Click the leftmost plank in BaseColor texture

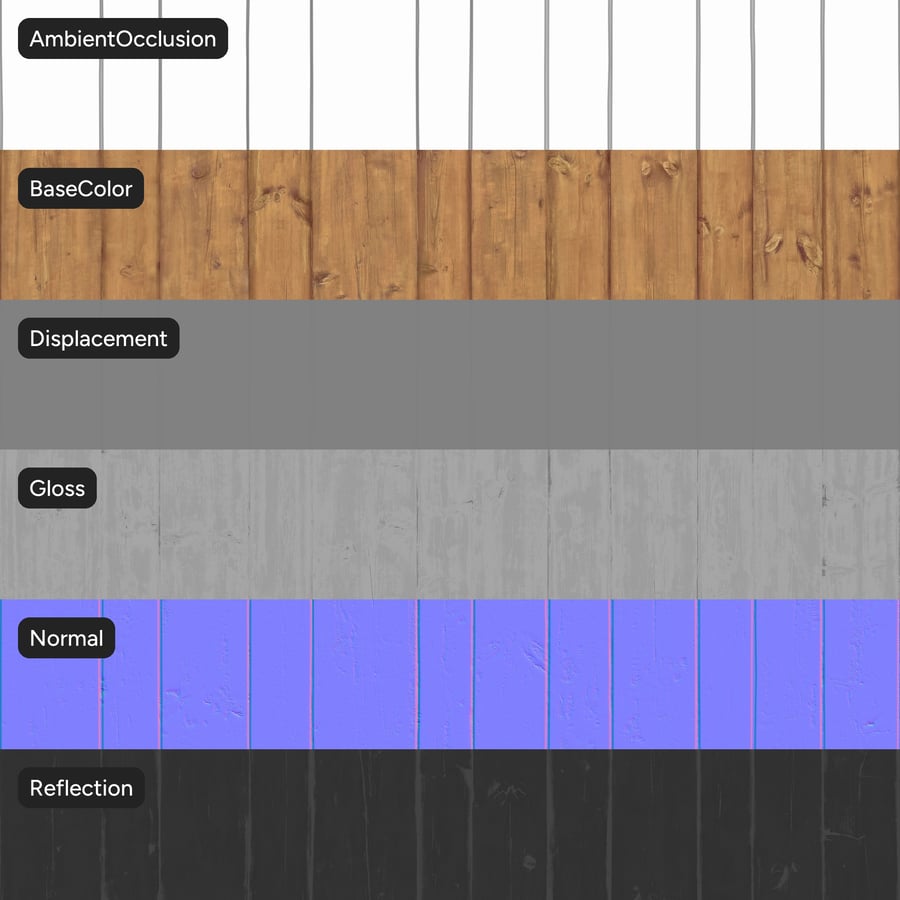click(x=50, y=250)
